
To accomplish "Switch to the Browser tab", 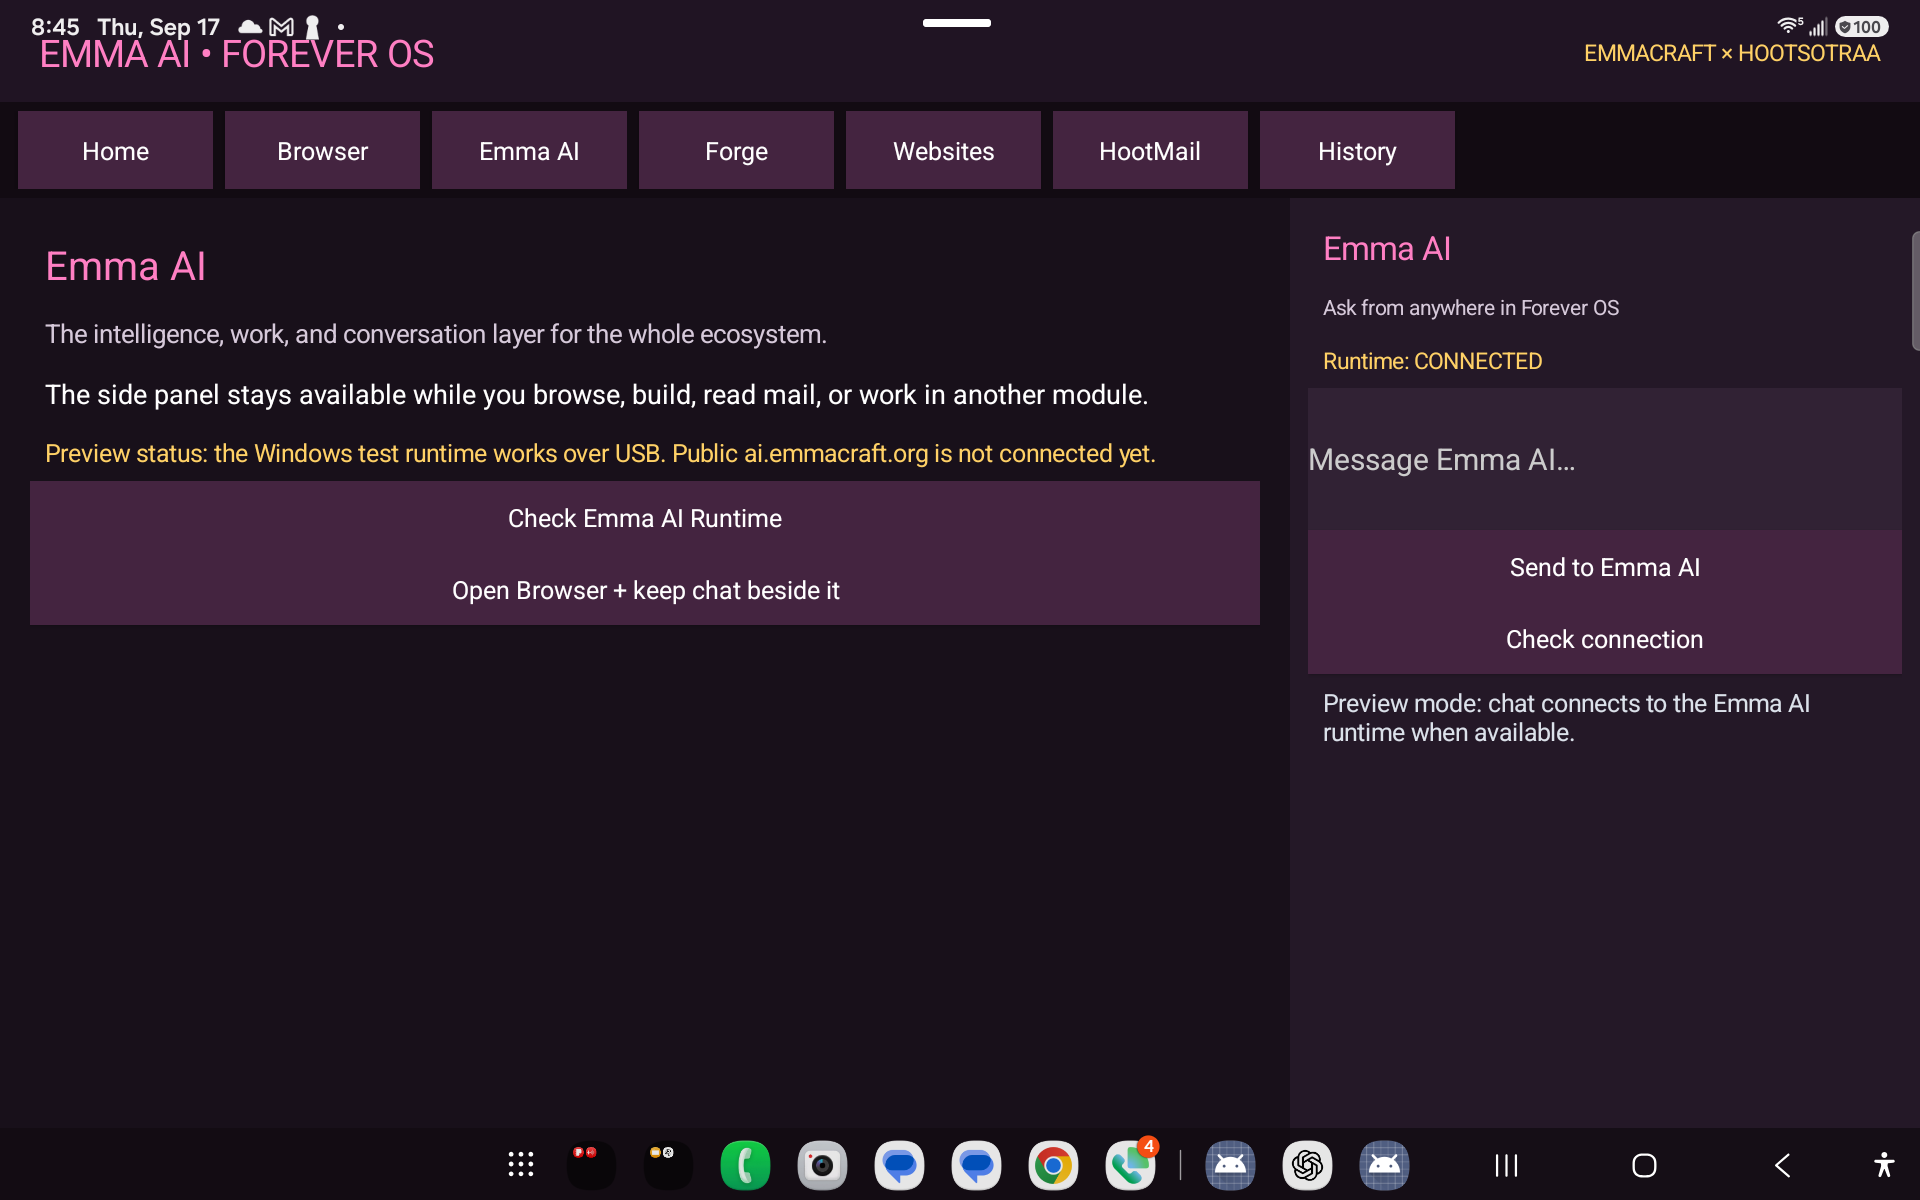I will click(322, 150).
